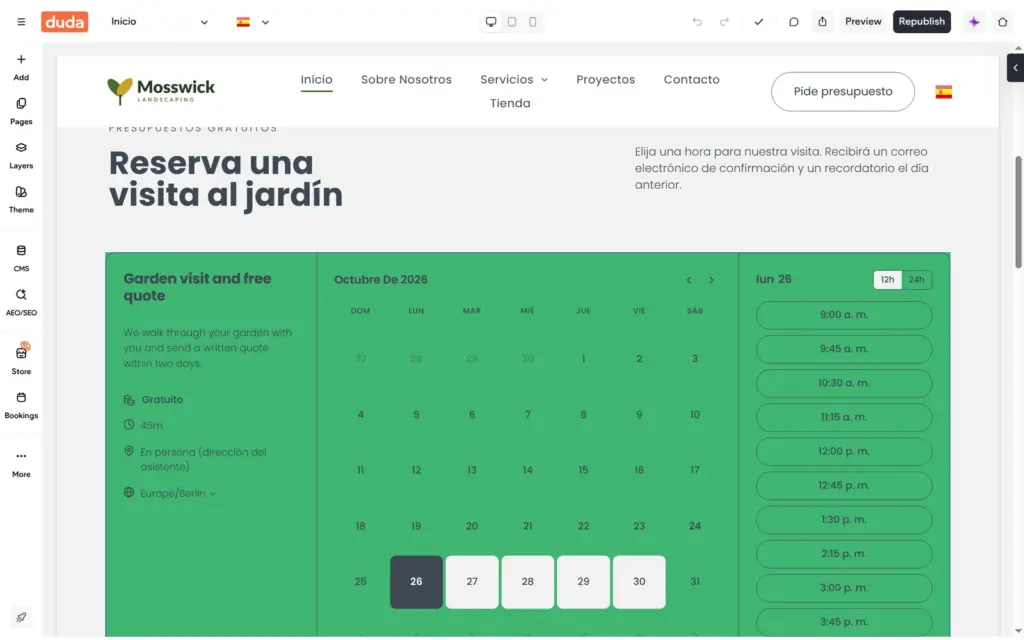Open the Pages panel
Screen dimensions: 1024x640
click(x=21, y=112)
